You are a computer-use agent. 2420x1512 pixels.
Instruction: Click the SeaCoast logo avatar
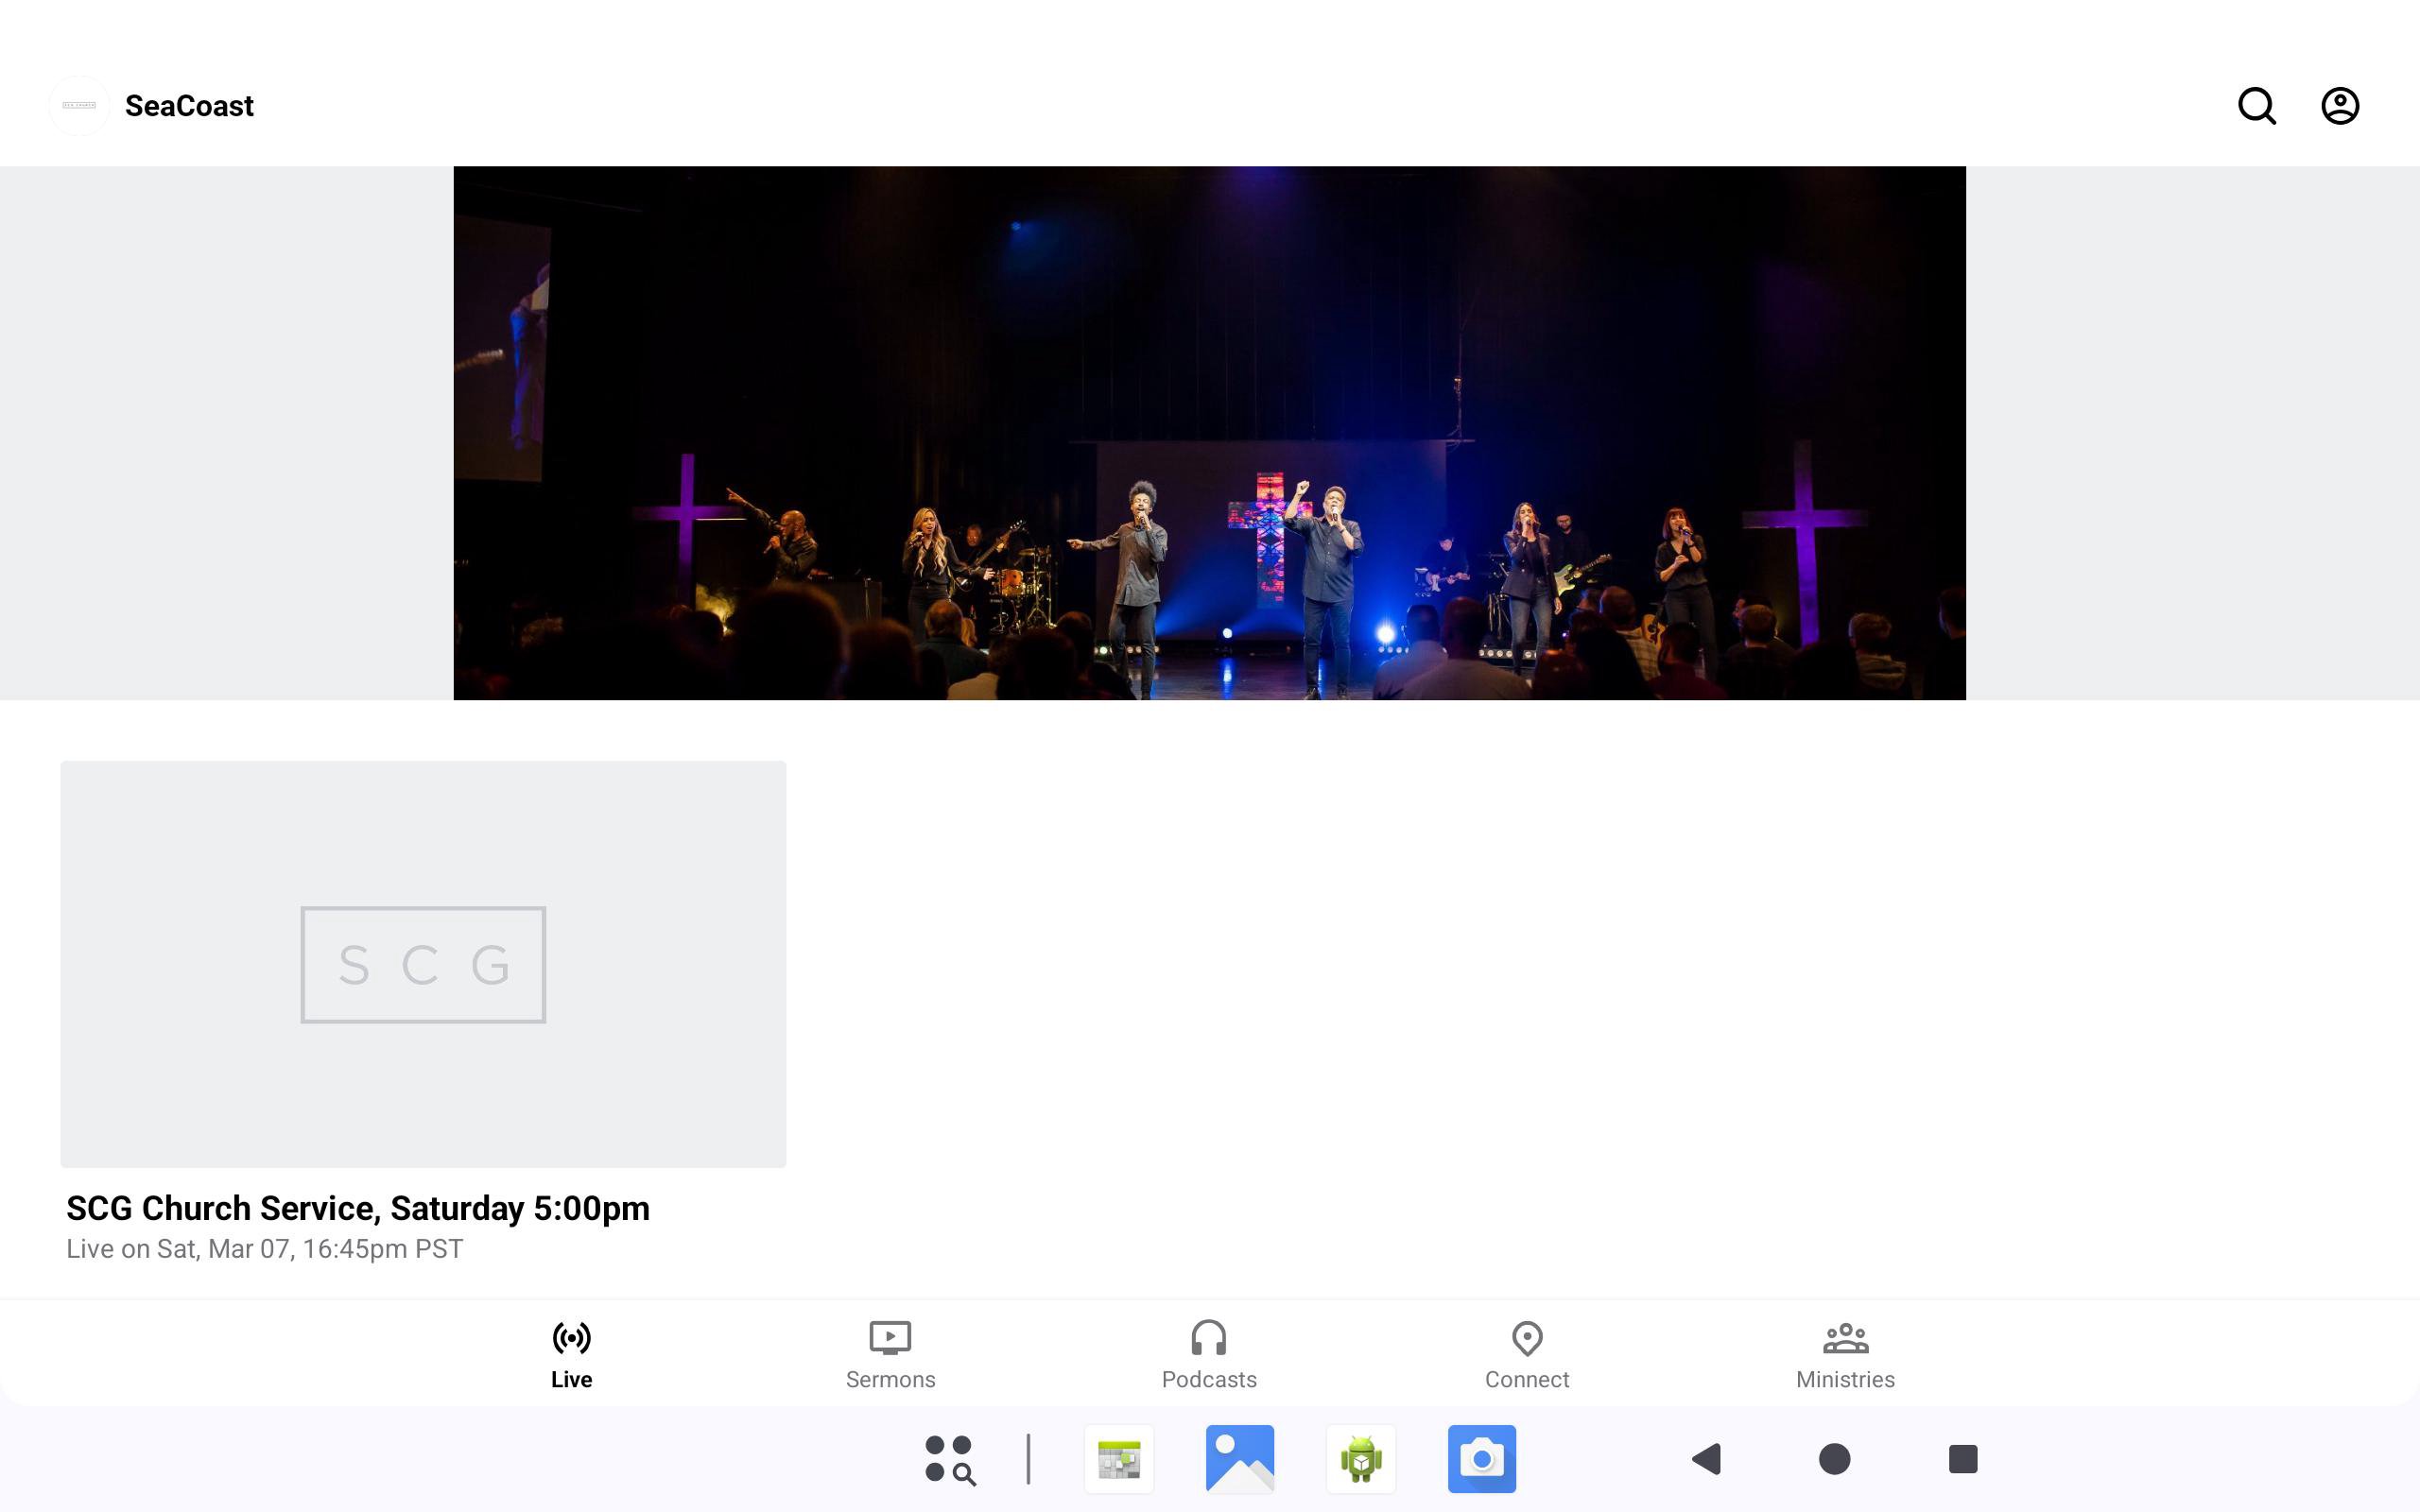point(79,106)
